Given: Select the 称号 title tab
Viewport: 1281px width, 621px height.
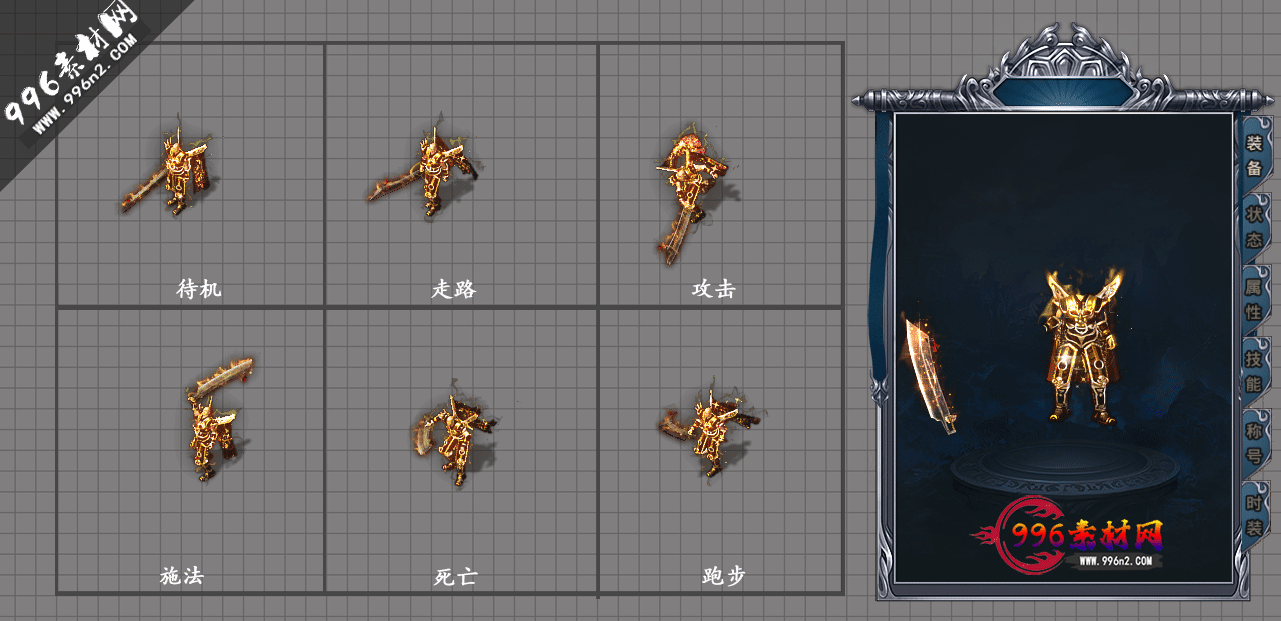Looking at the screenshot, I should [x=1254, y=443].
